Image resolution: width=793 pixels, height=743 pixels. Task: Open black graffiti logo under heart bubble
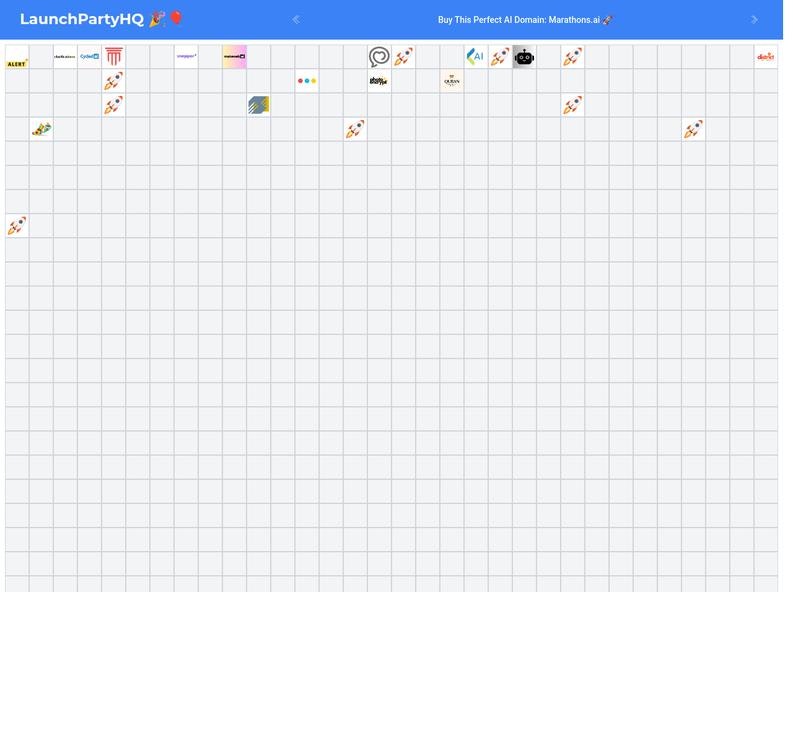click(x=379, y=81)
